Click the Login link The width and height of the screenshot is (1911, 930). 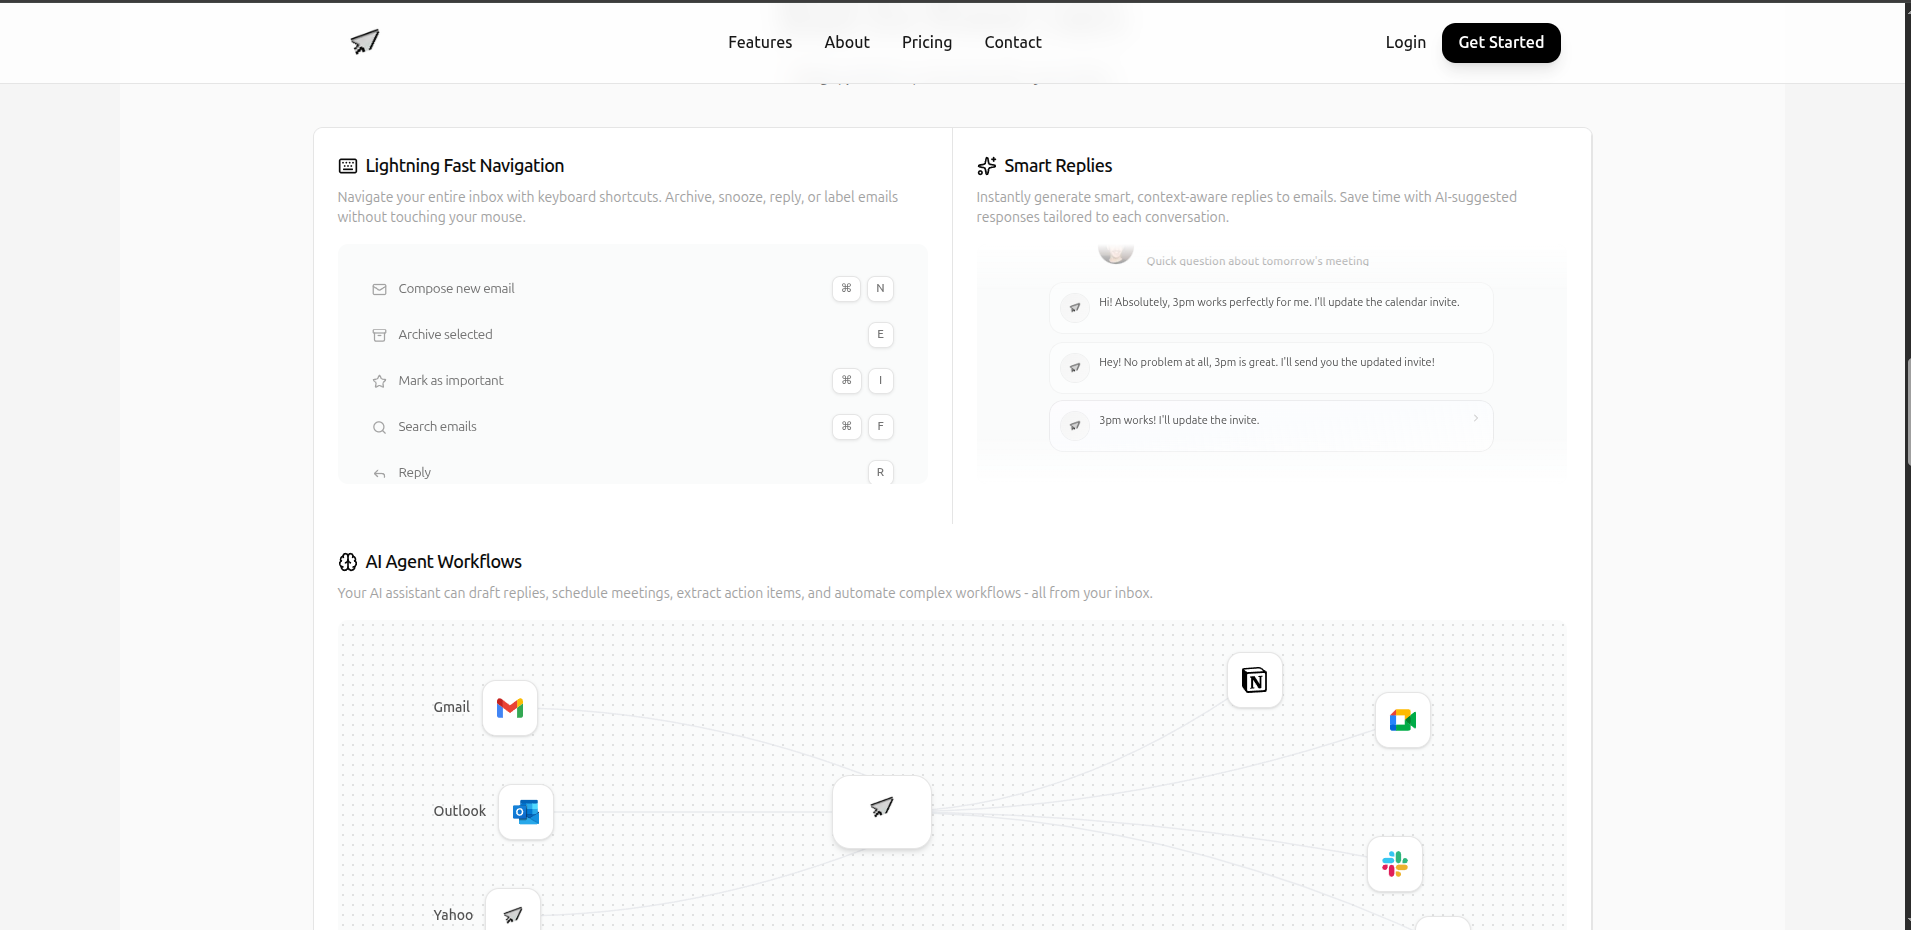[1405, 42]
